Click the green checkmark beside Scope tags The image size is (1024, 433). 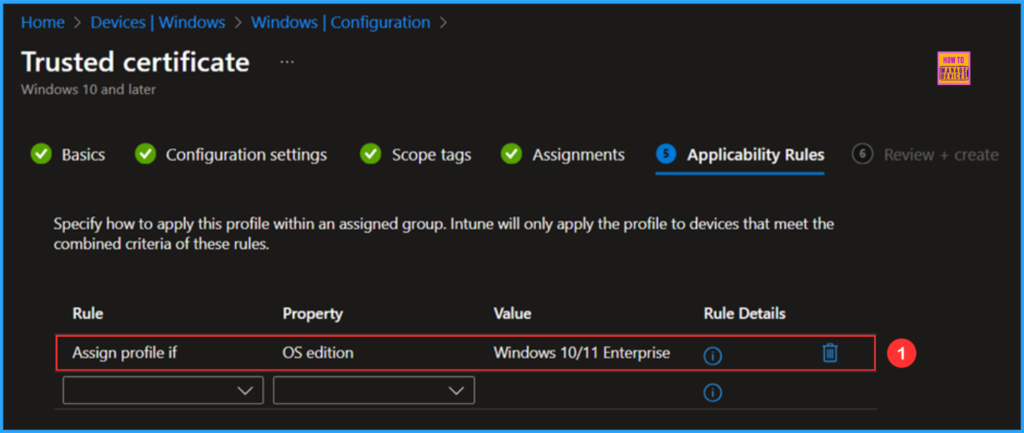pyautogui.click(x=370, y=155)
